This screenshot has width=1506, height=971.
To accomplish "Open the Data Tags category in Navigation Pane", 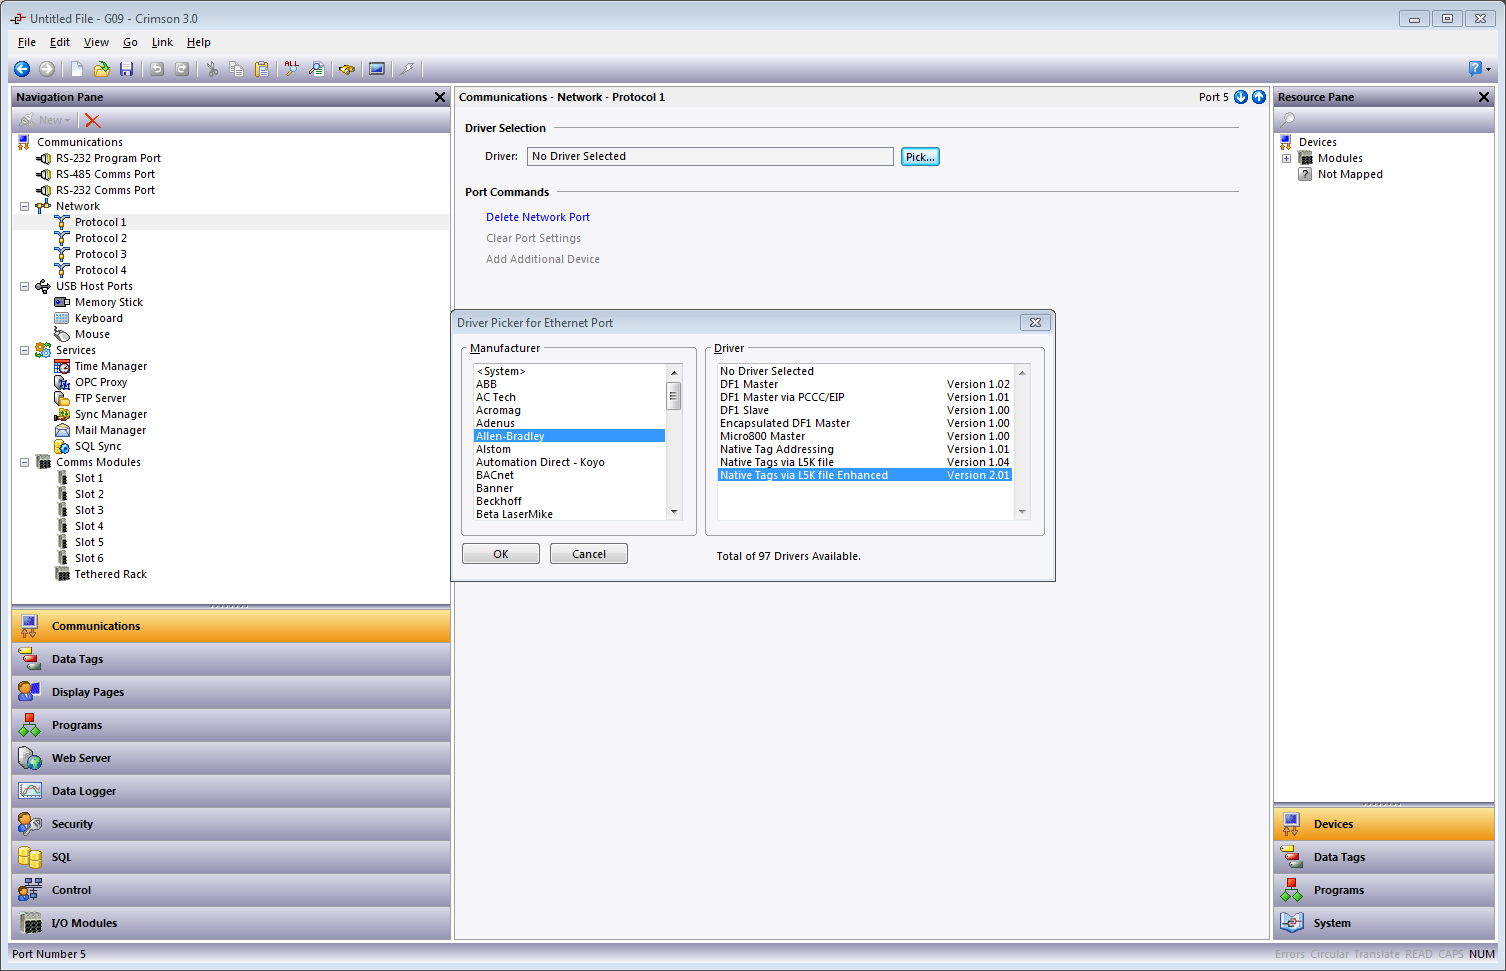I will (x=231, y=659).
